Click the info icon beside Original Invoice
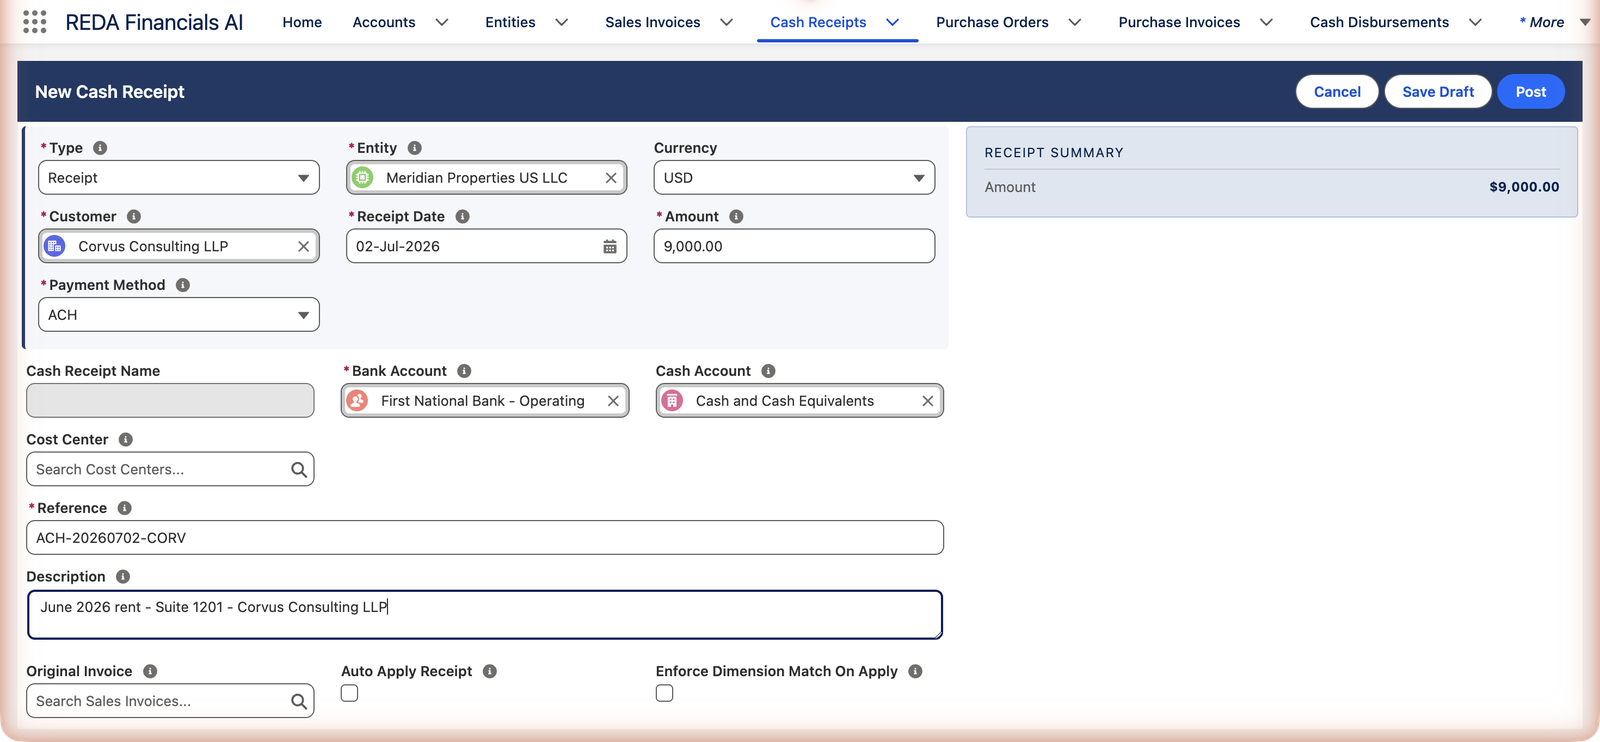The height and width of the screenshot is (742, 1600). tap(150, 672)
